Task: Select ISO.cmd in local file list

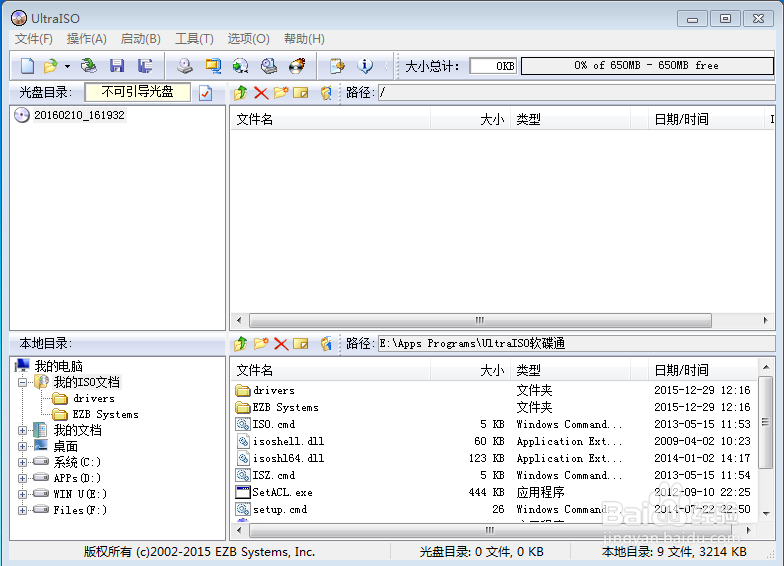Action: click(274, 424)
